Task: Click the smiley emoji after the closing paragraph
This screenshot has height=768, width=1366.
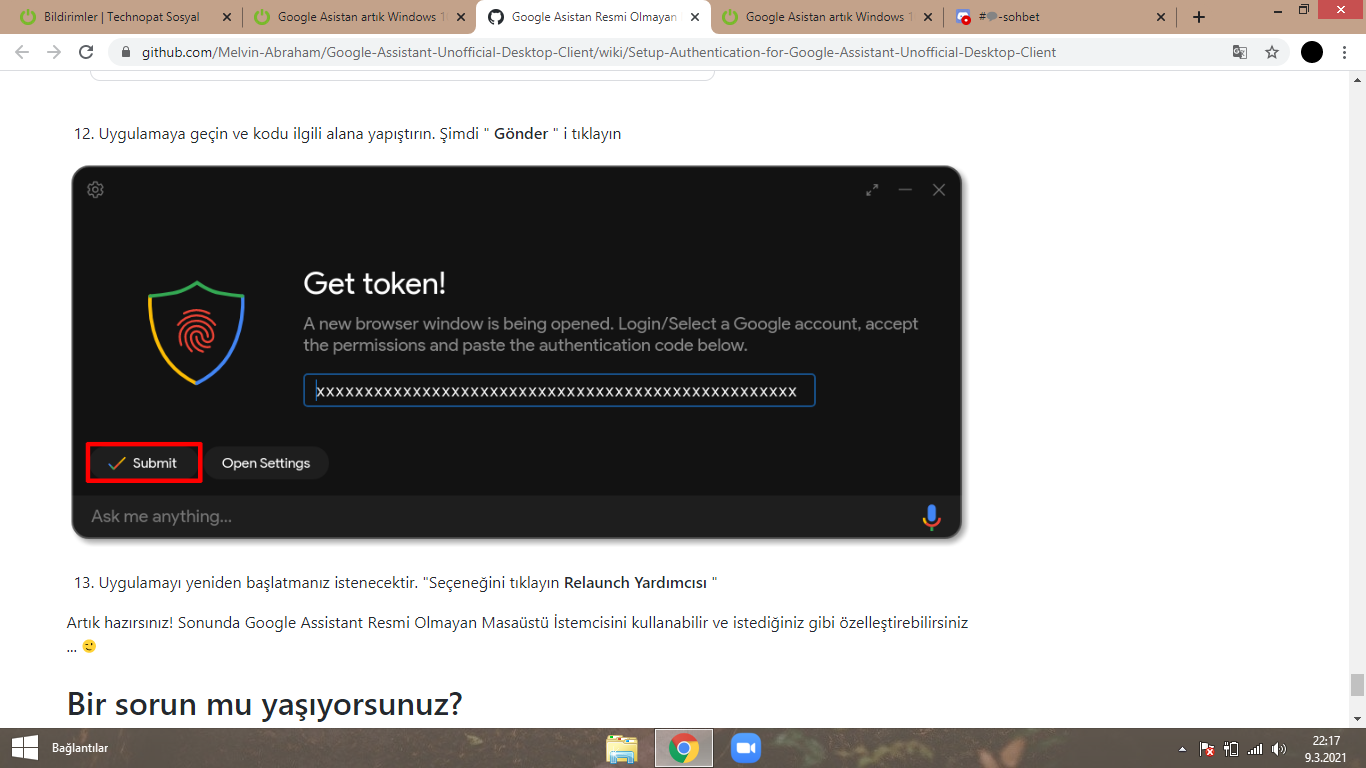Action: pos(89,646)
